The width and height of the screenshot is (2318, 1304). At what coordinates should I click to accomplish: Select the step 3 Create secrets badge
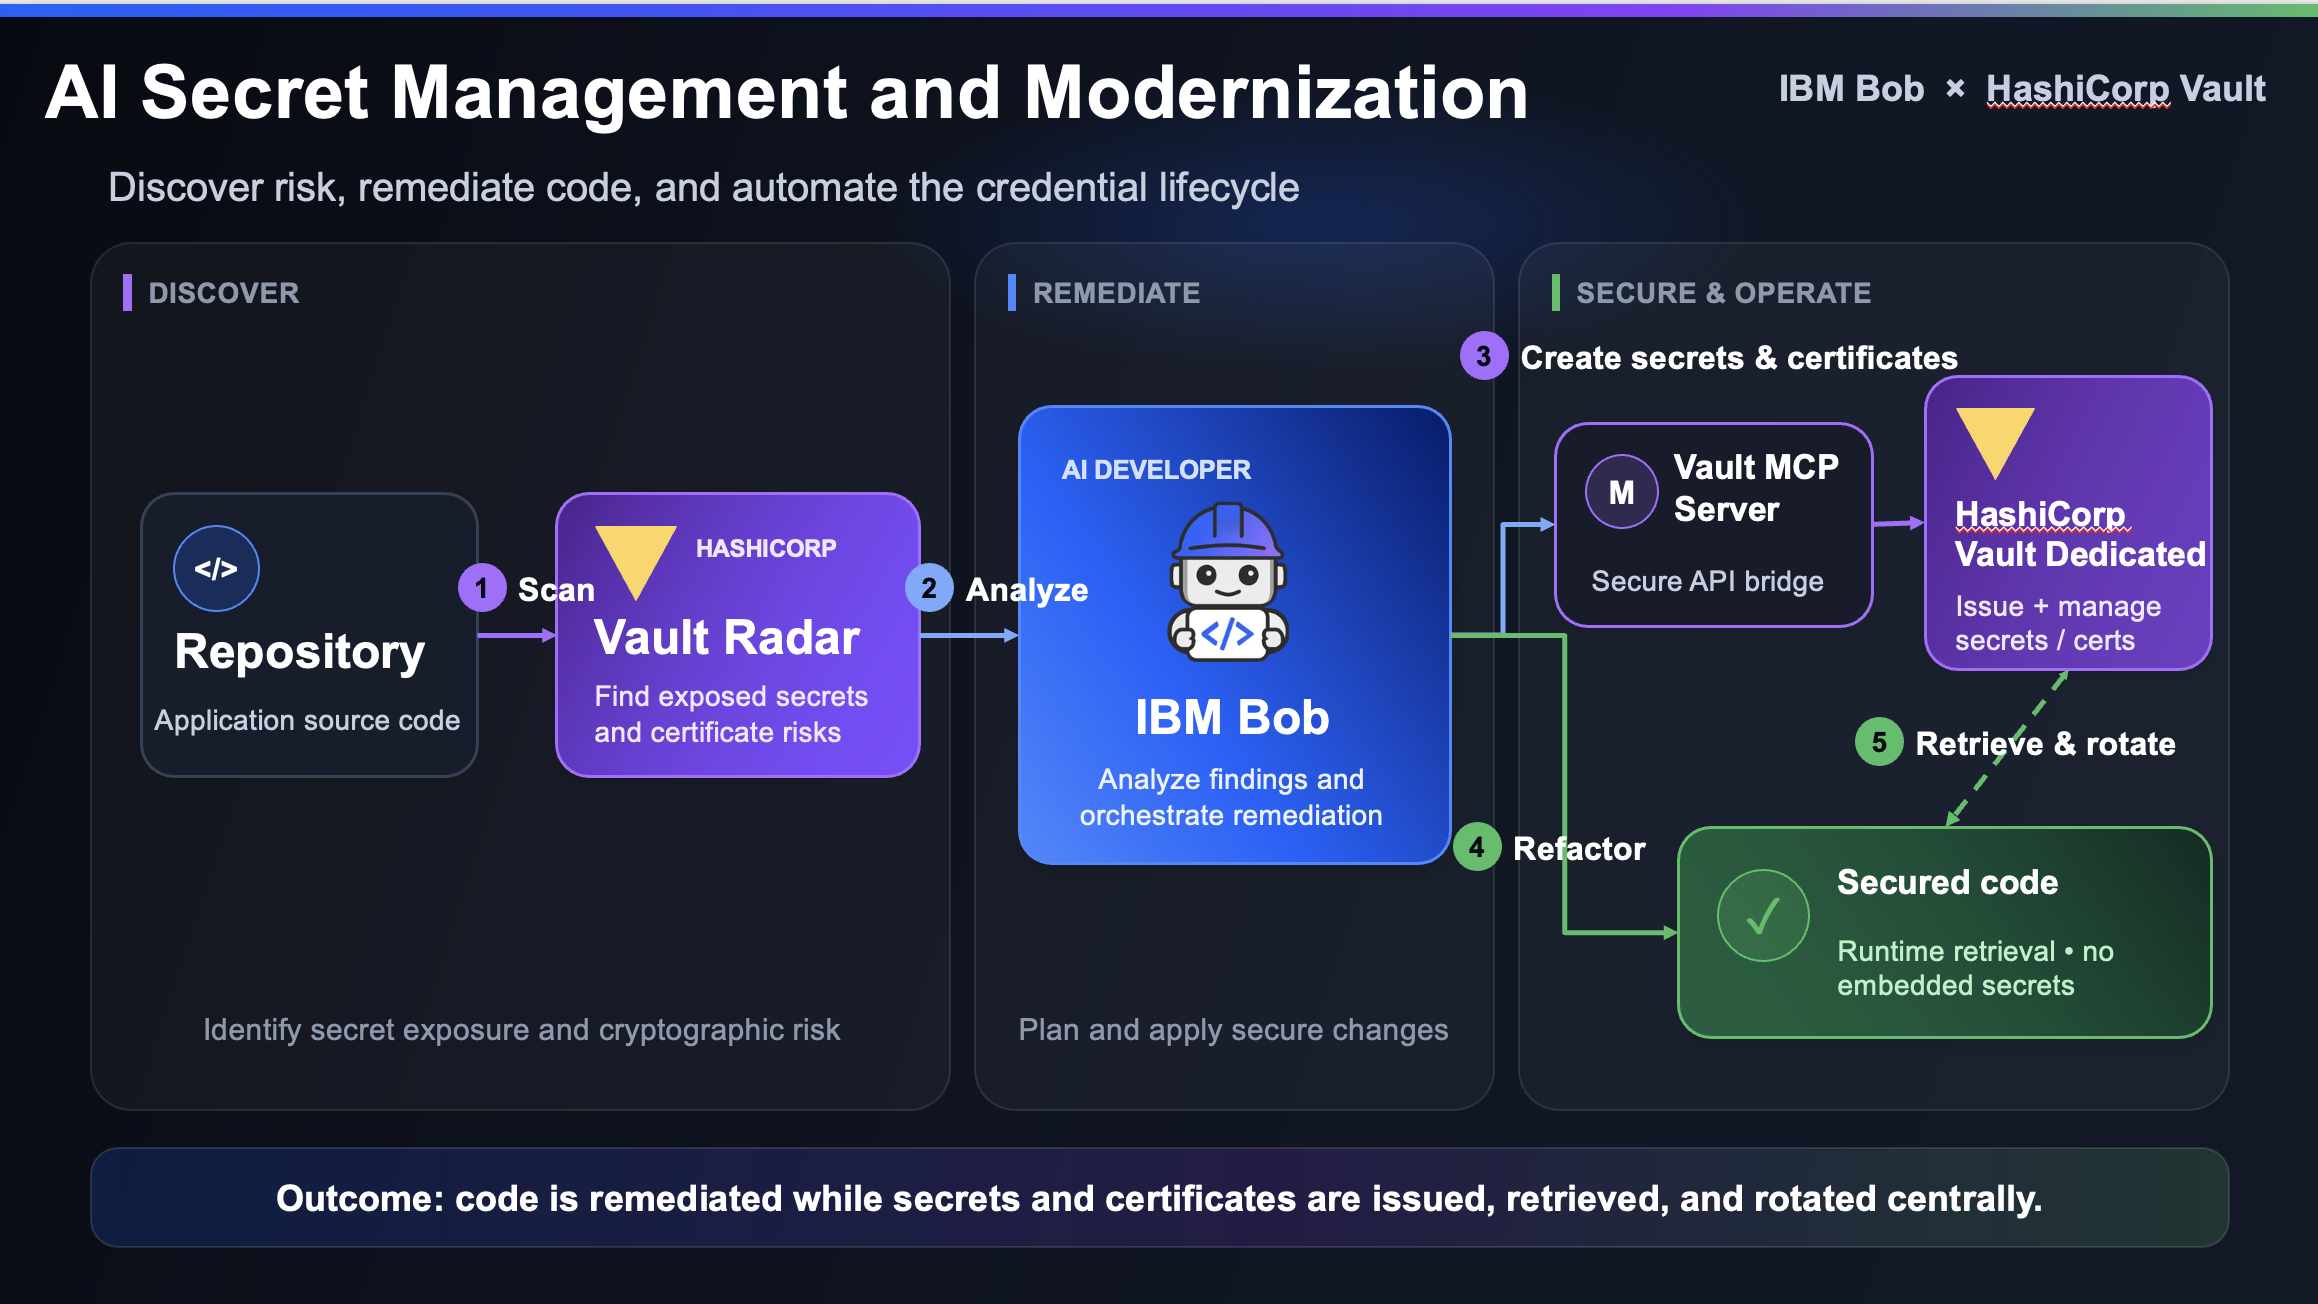pos(1484,356)
